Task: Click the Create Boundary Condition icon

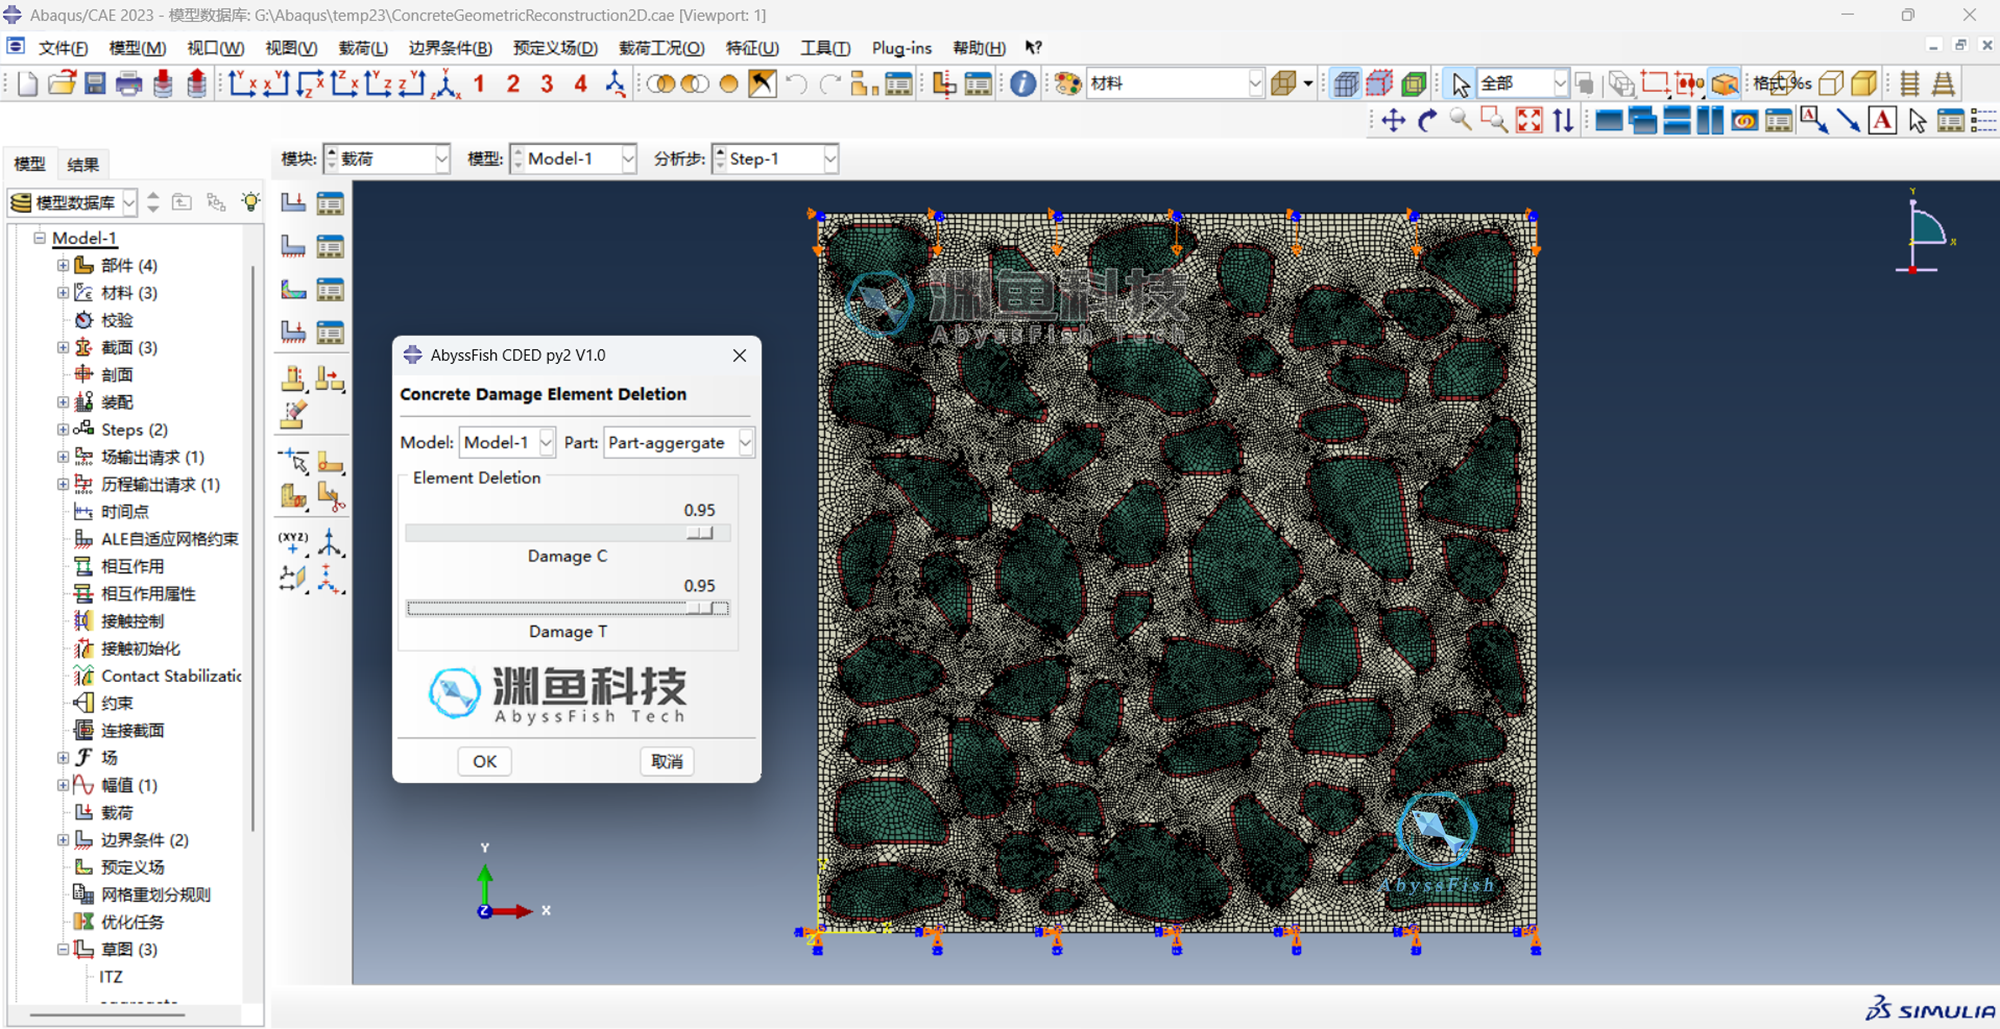Action: (293, 246)
